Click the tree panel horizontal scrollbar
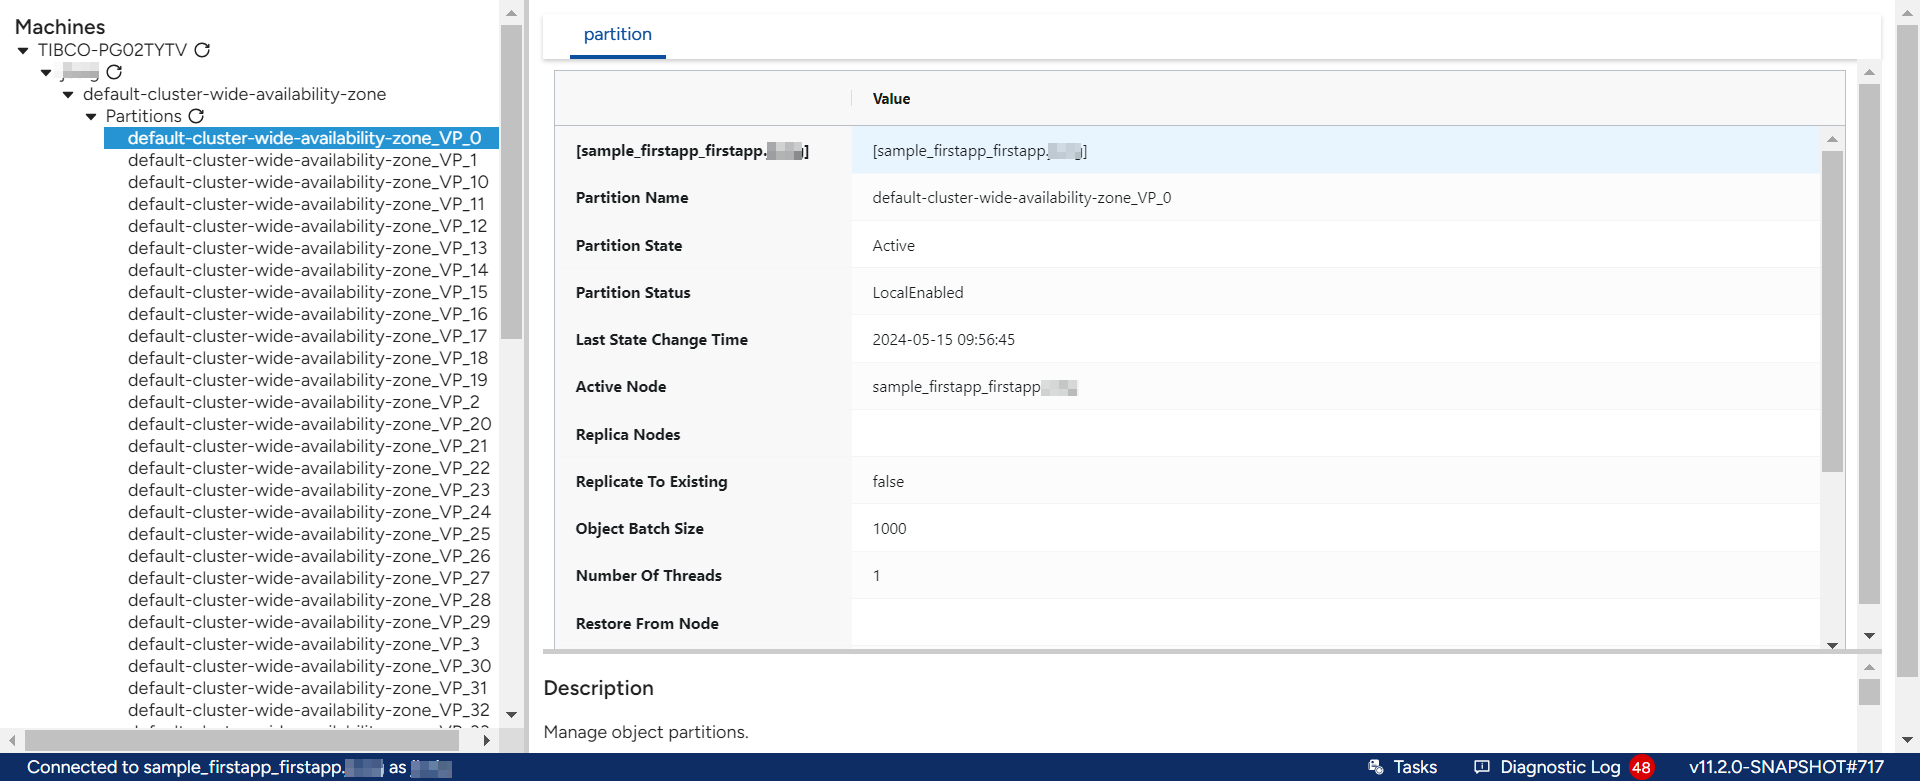This screenshot has width=1920, height=781. [x=240, y=740]
